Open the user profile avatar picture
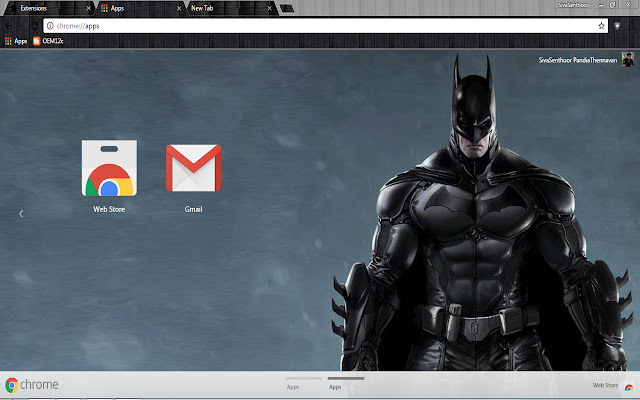 point(628,60)
